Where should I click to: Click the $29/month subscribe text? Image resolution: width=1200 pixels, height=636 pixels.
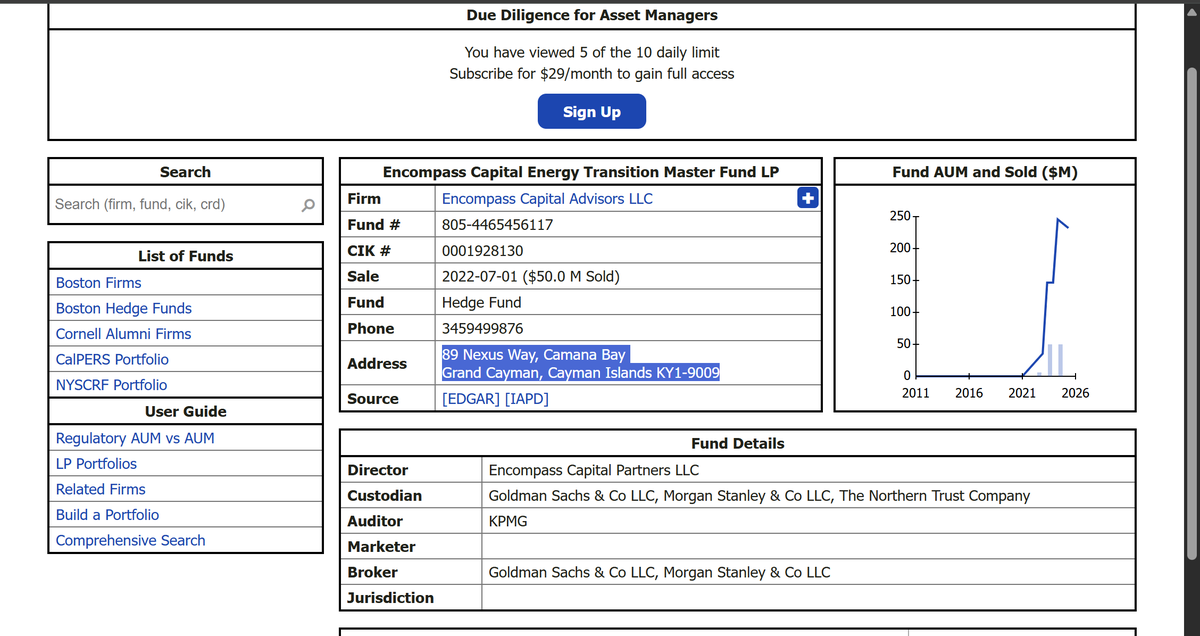click(592, 74)
